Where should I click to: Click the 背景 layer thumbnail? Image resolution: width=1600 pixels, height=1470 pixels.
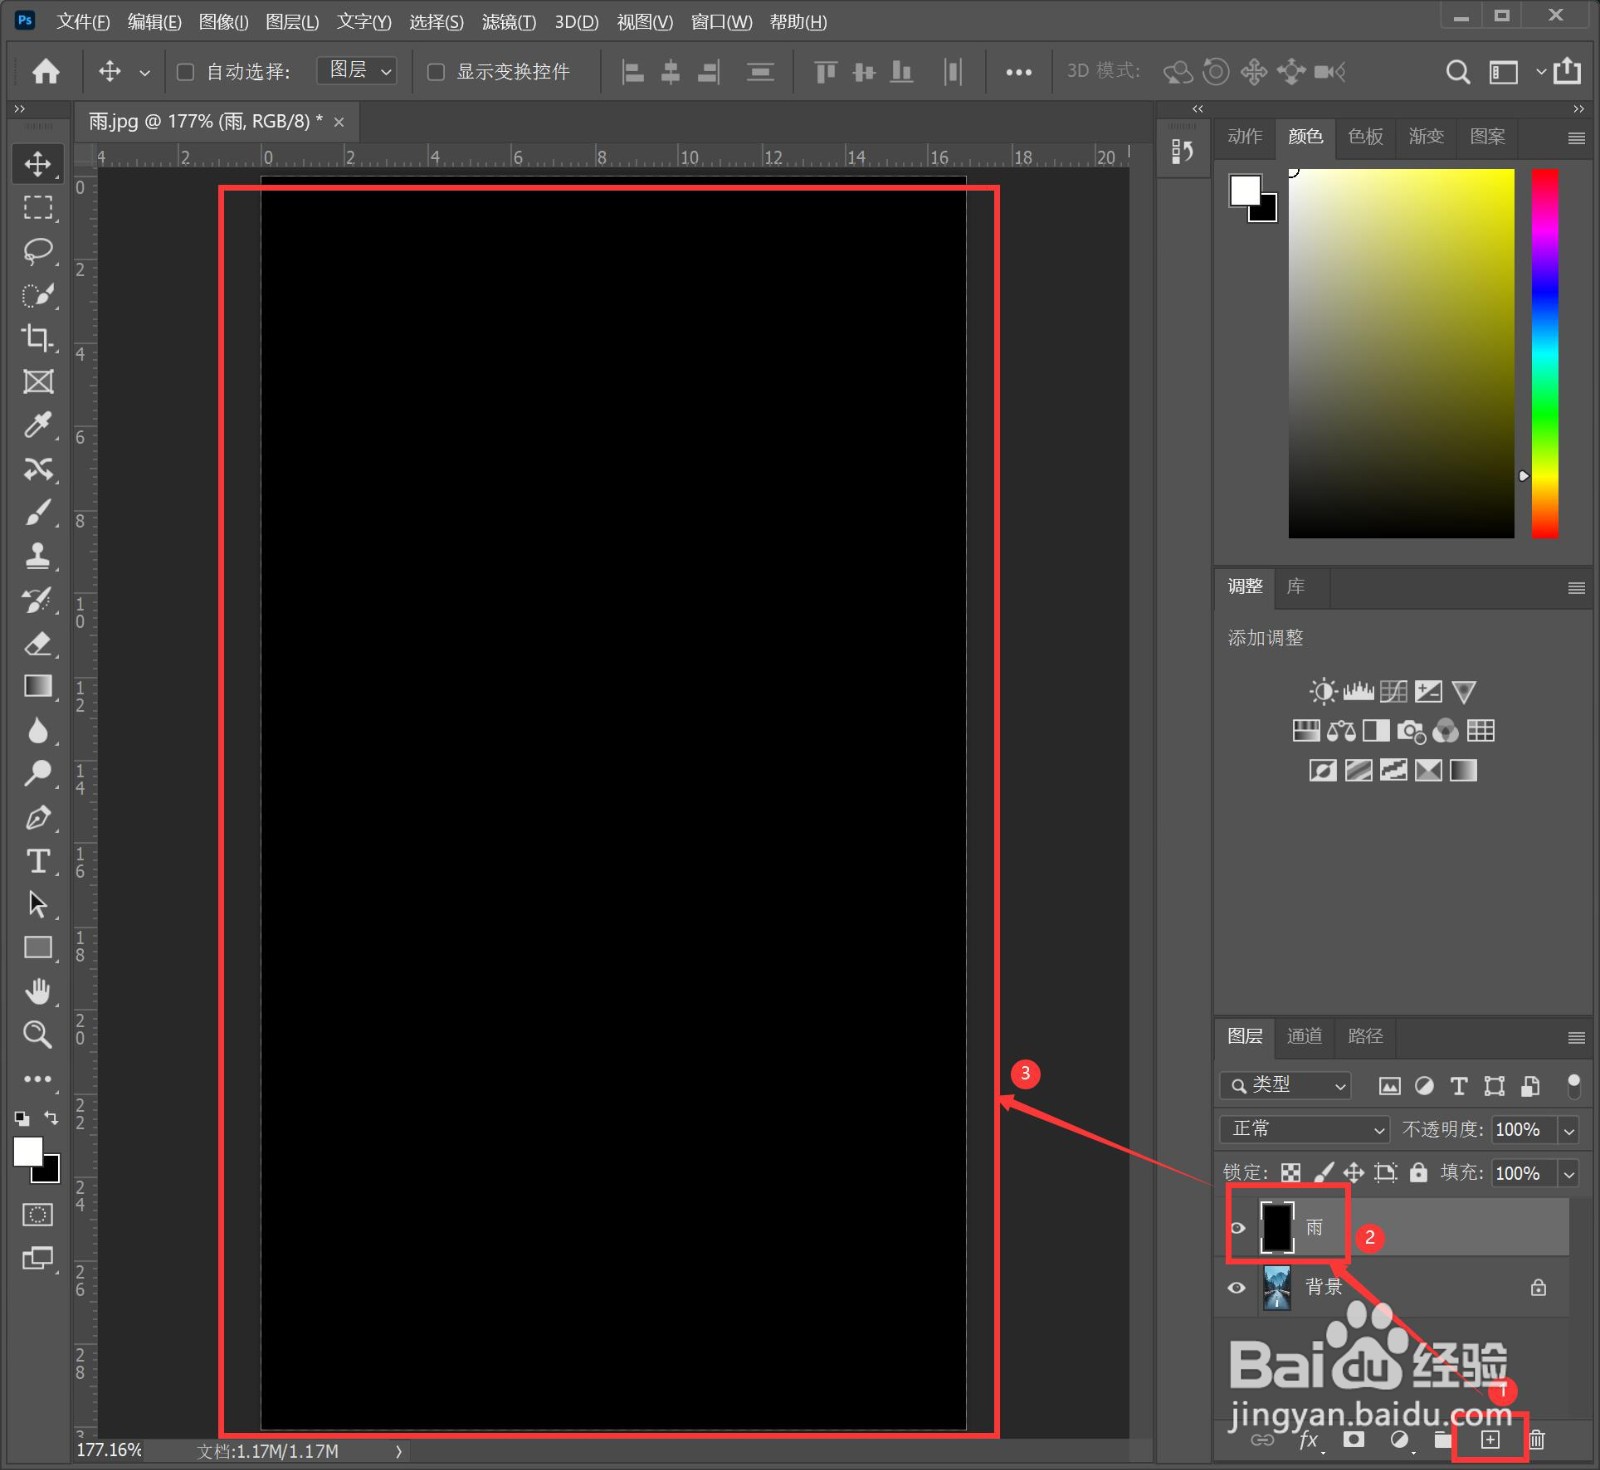[1277, 1287]
